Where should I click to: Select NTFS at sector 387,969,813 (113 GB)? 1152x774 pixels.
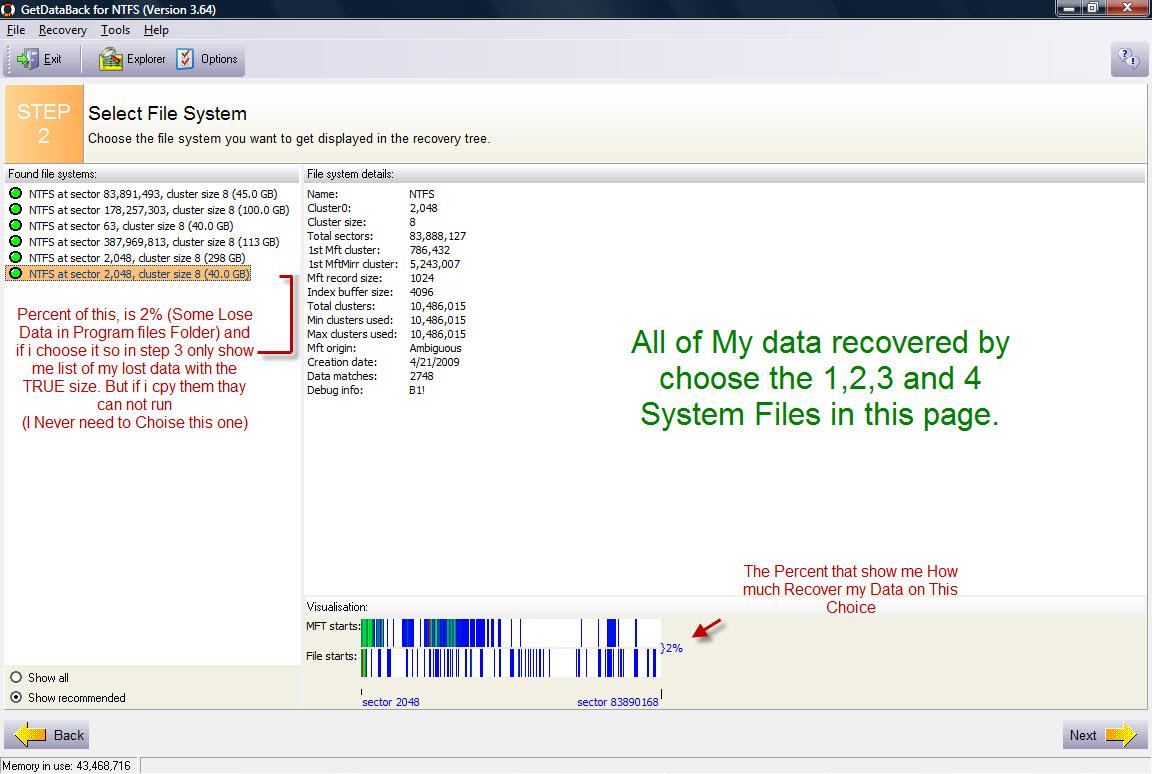(154, 242)
